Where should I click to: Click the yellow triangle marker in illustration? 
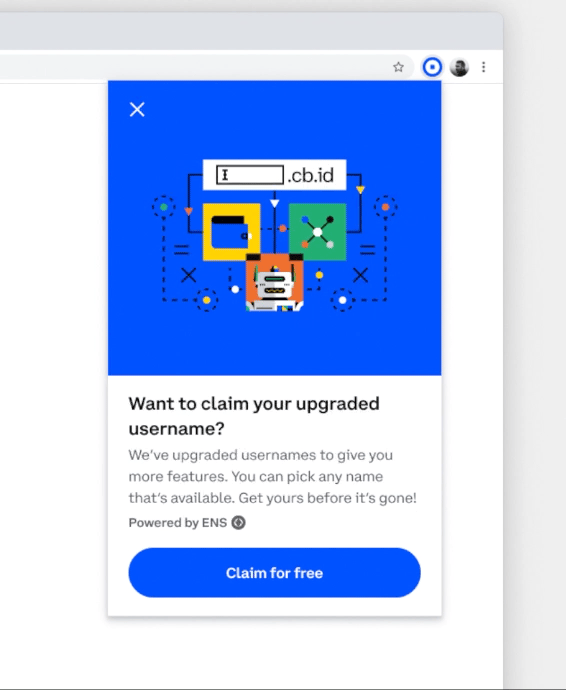click(360, 190)
